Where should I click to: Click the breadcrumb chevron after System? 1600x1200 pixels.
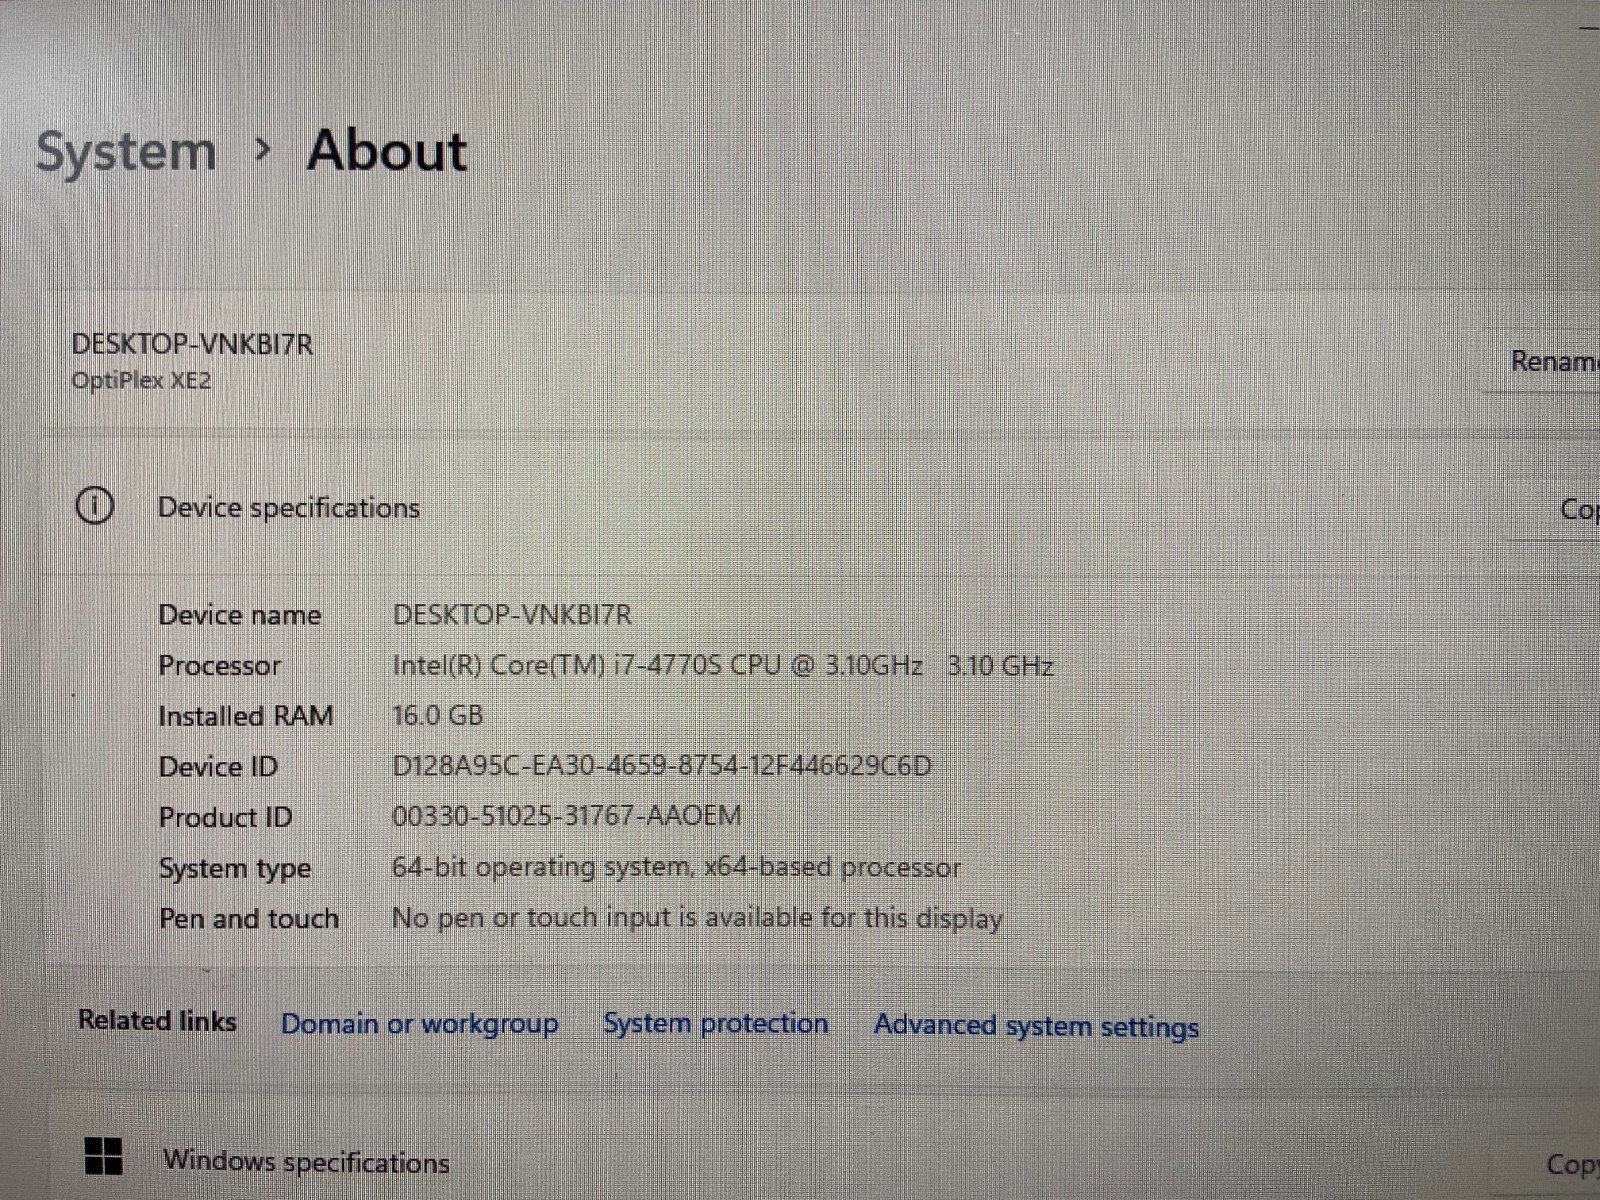(263, 150)
